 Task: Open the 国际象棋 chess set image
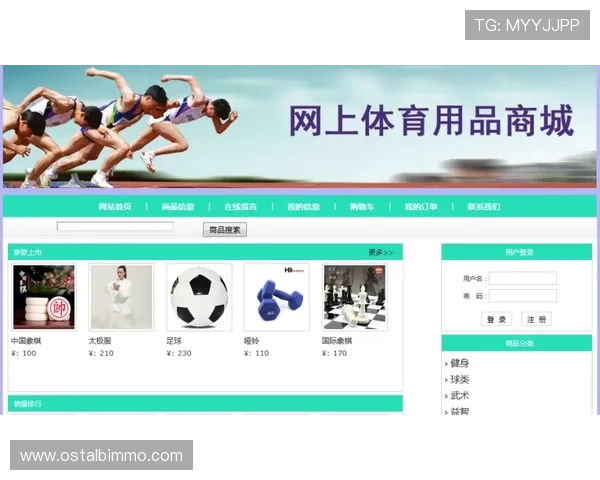[x=355, y=297]
